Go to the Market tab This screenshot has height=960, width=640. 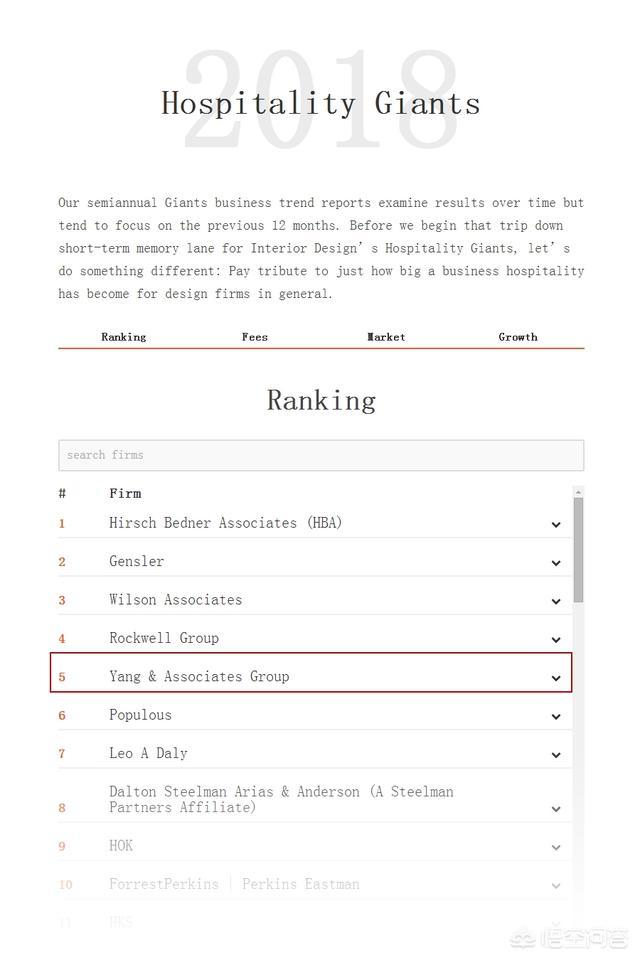[386, 337]
